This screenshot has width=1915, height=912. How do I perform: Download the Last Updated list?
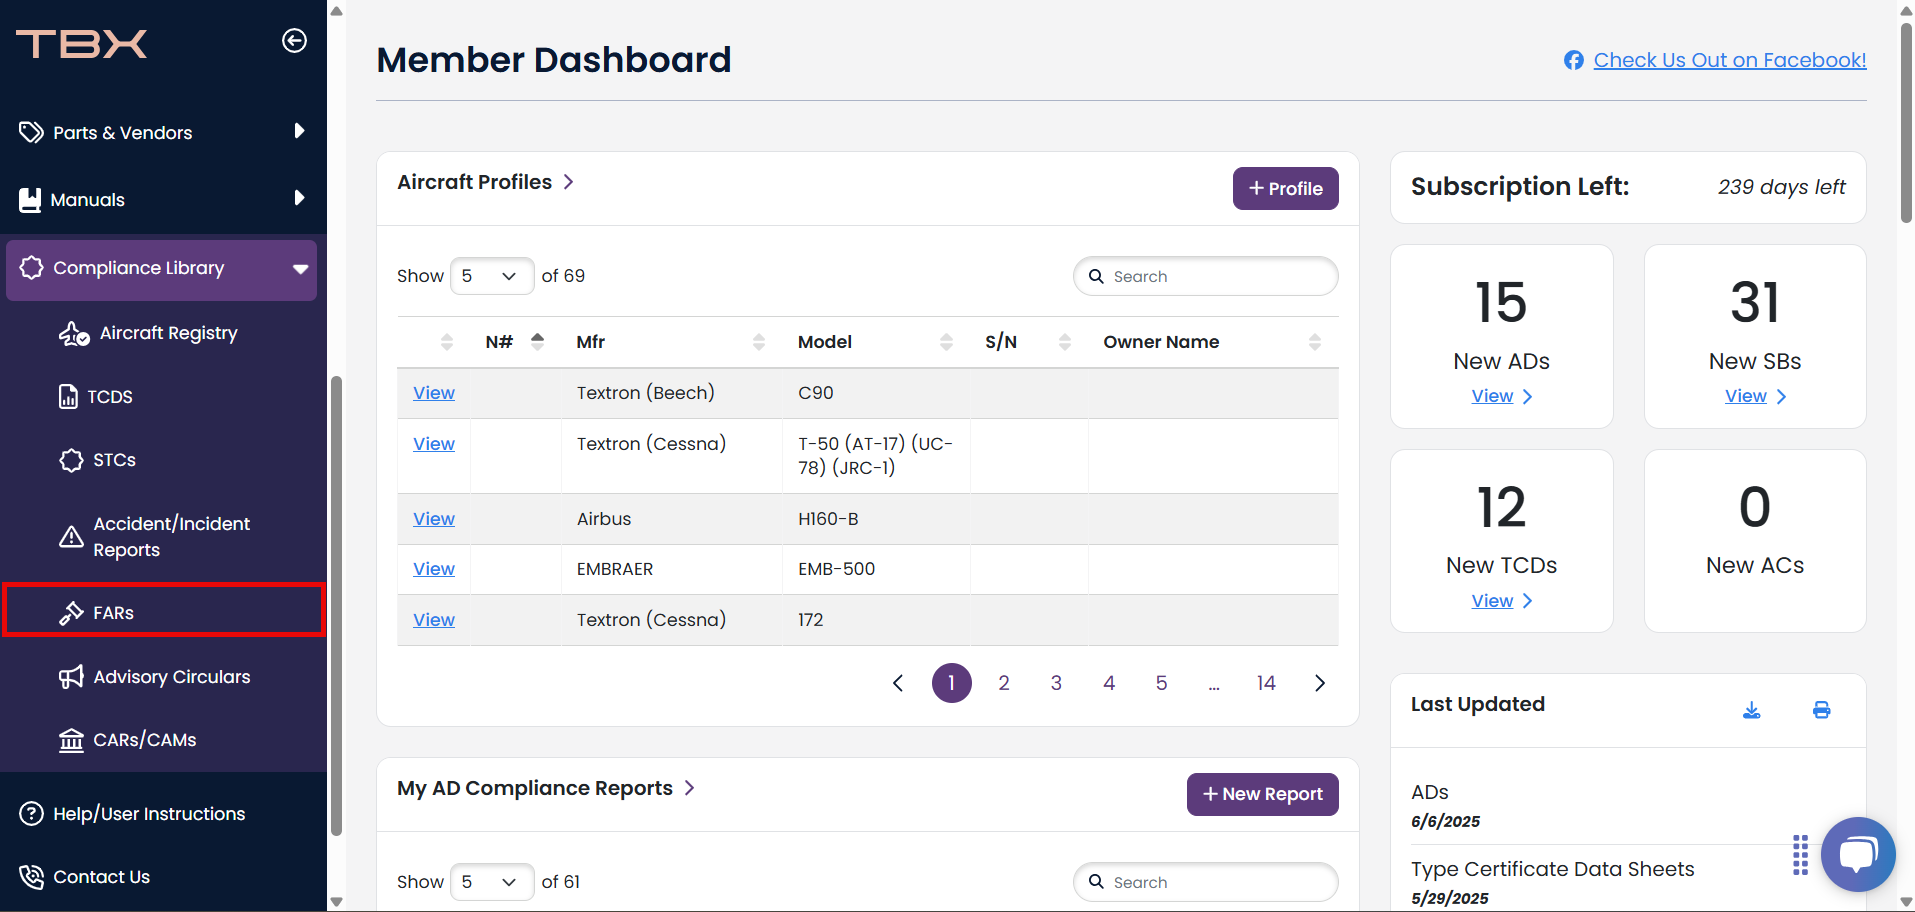click(x=1752, y=710)
